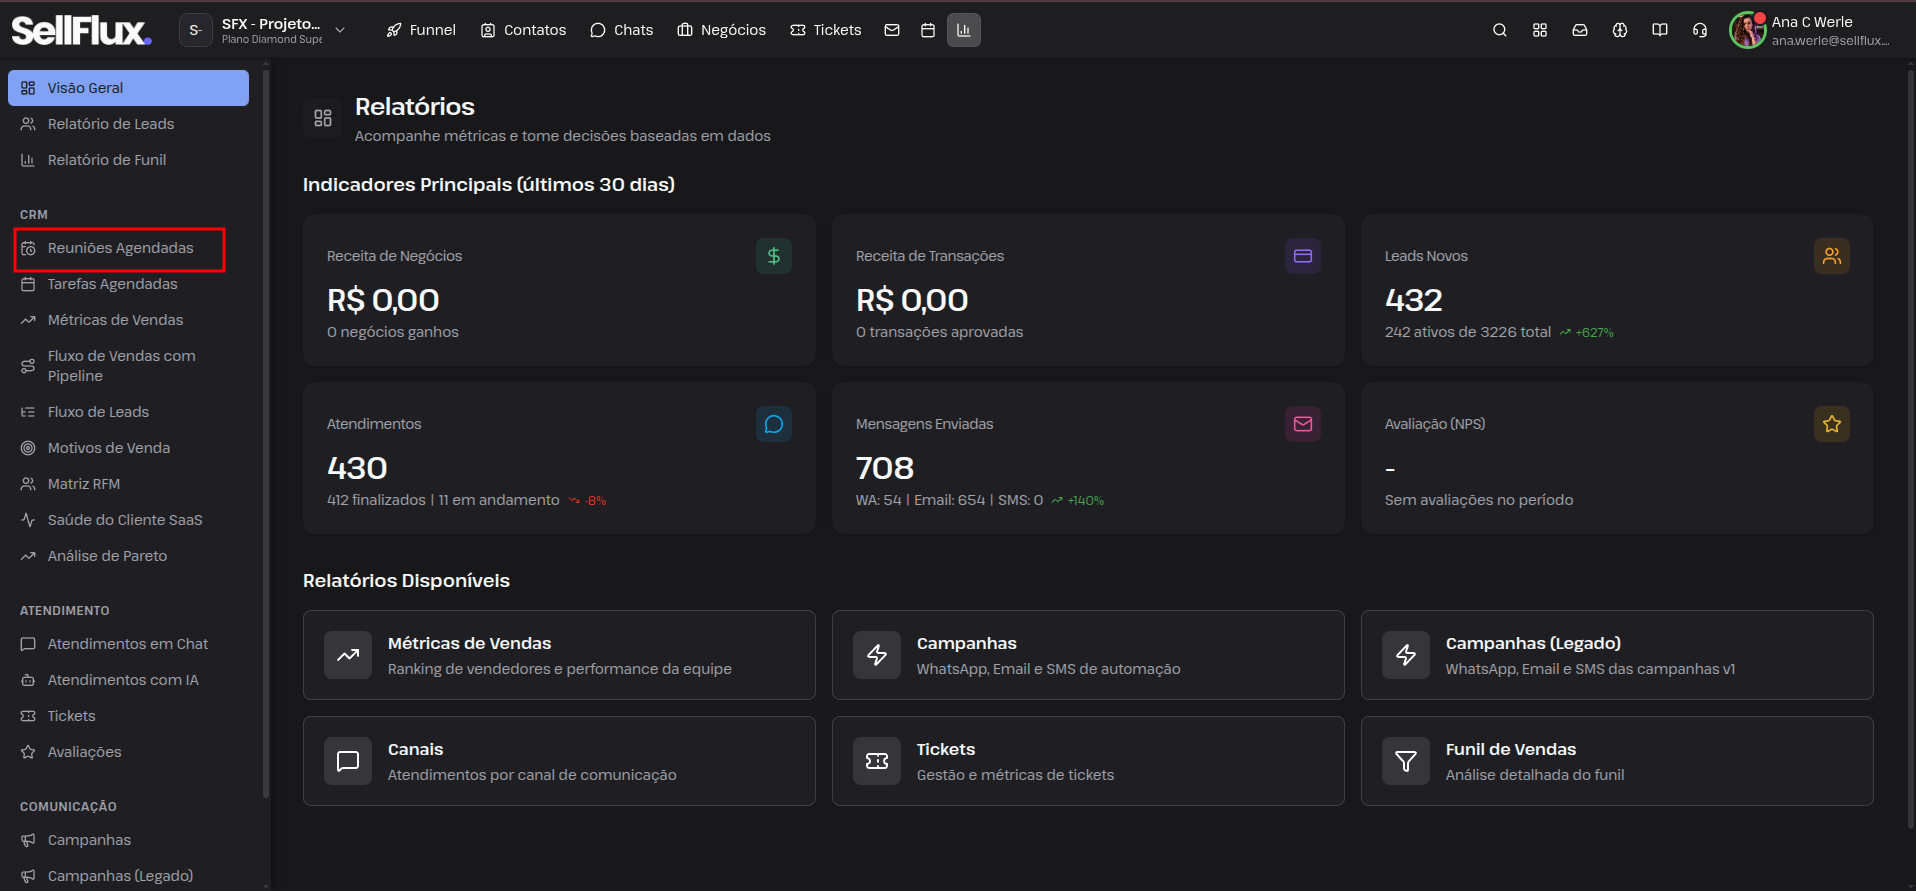Click trending arrow icon on Métricas de Vendas card
The height and width of the screenshot is (891, 1916).
[348, 656]
